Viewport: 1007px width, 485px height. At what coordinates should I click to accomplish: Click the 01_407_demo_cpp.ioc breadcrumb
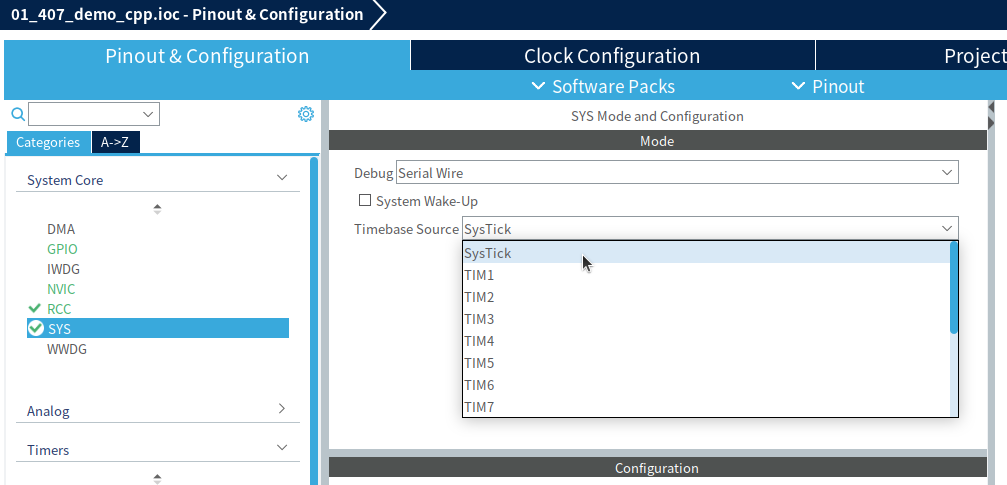click(186, 14)
